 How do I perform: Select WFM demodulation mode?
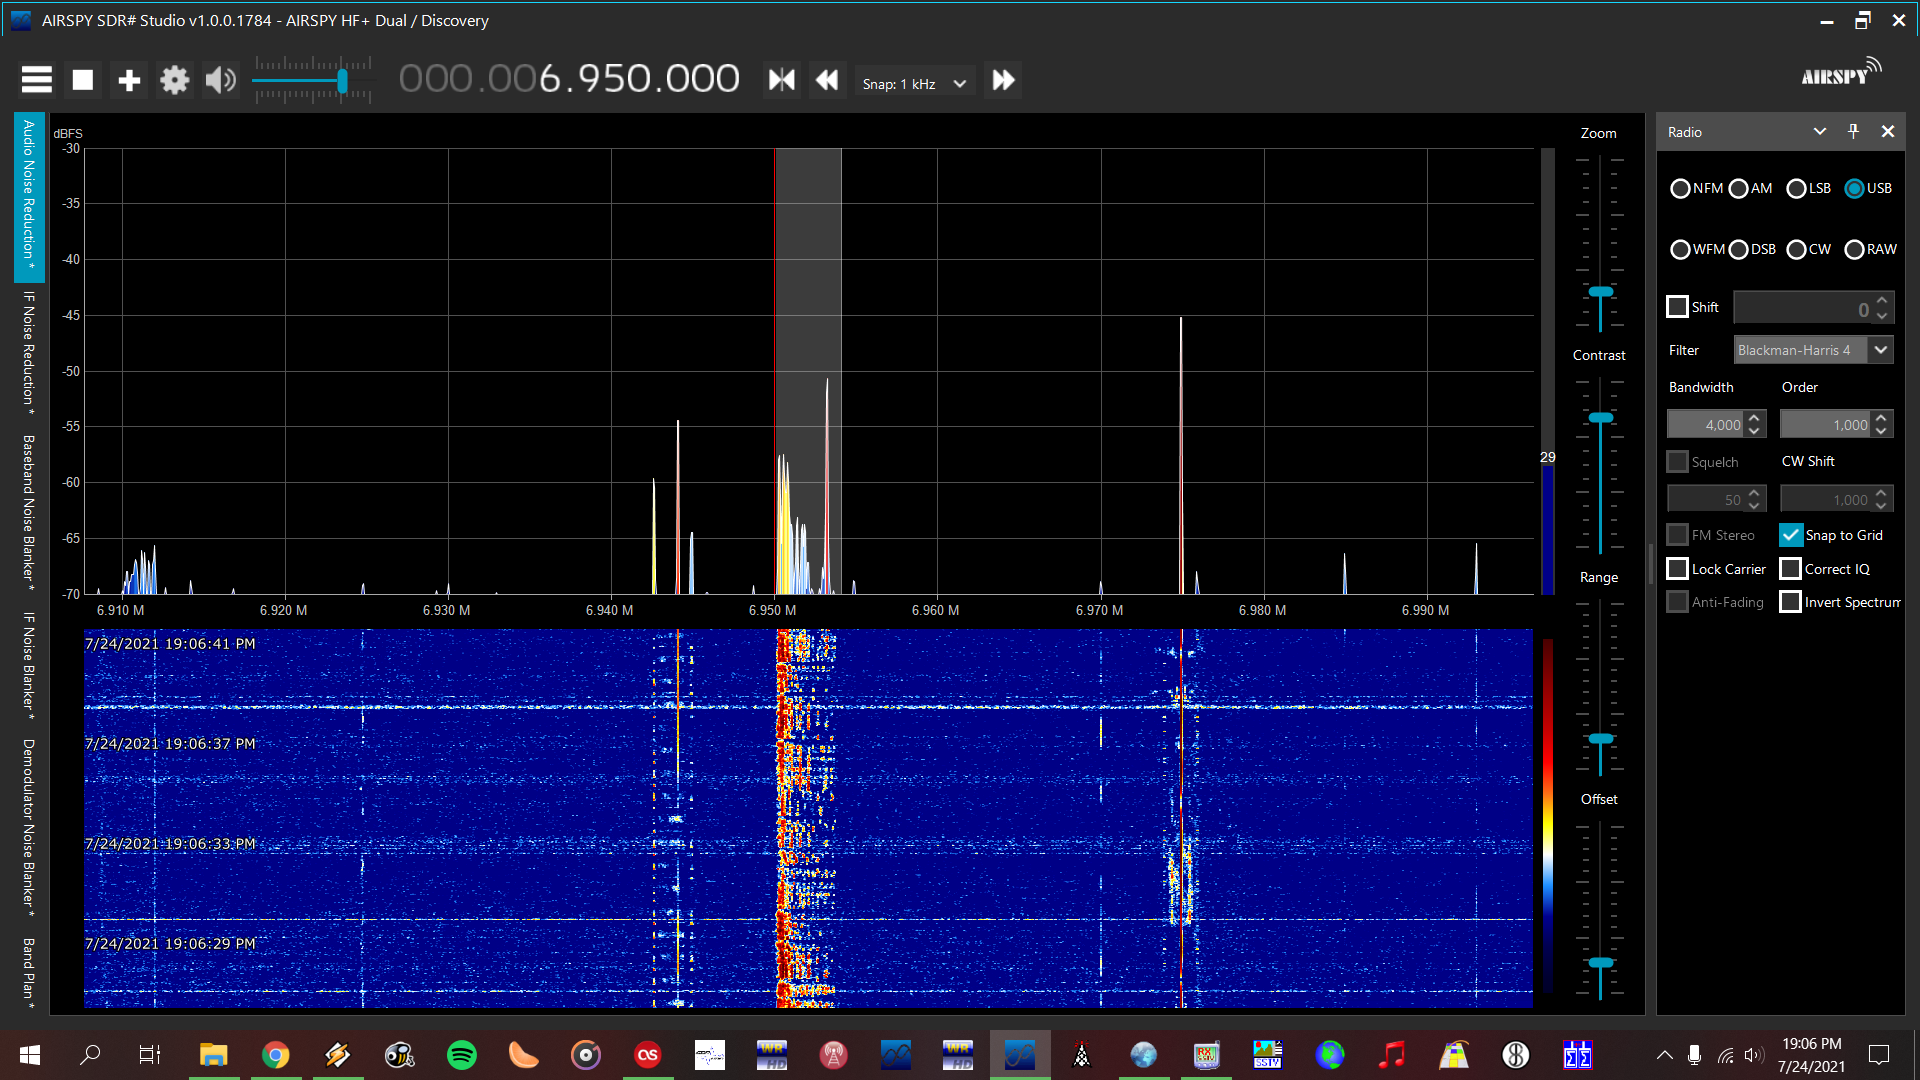tap(1697, 250)
